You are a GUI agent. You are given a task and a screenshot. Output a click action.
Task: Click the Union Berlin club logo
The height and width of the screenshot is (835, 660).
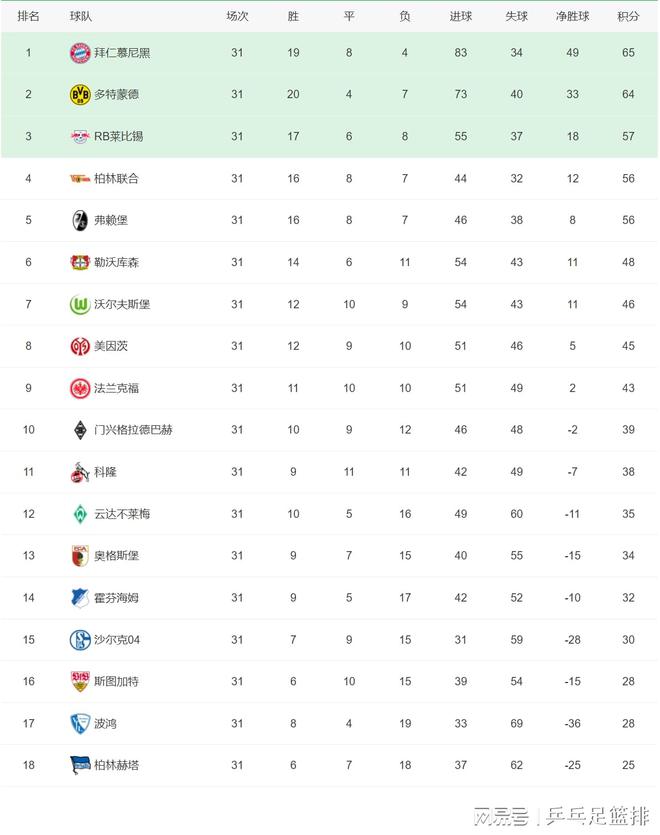click(80, 178)
